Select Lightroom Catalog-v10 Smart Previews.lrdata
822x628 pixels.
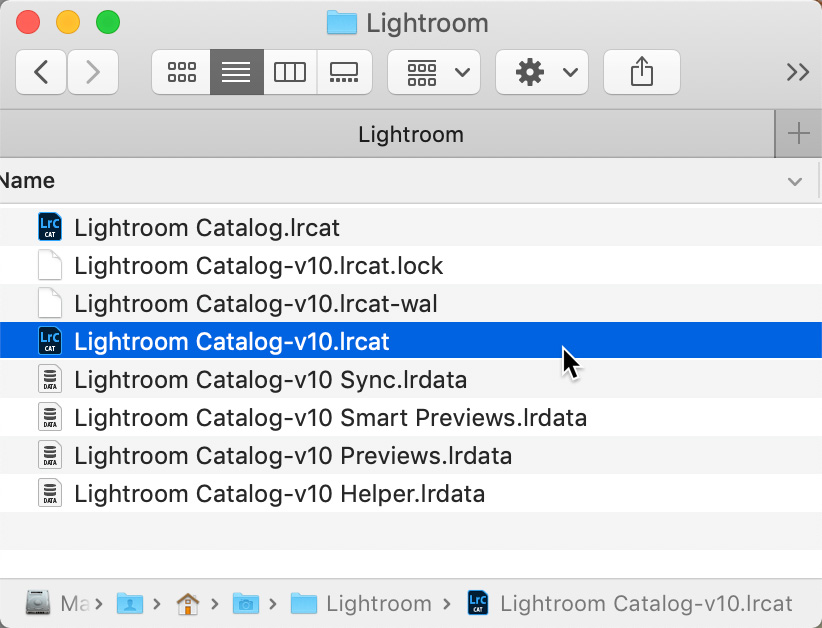[330, 418]
